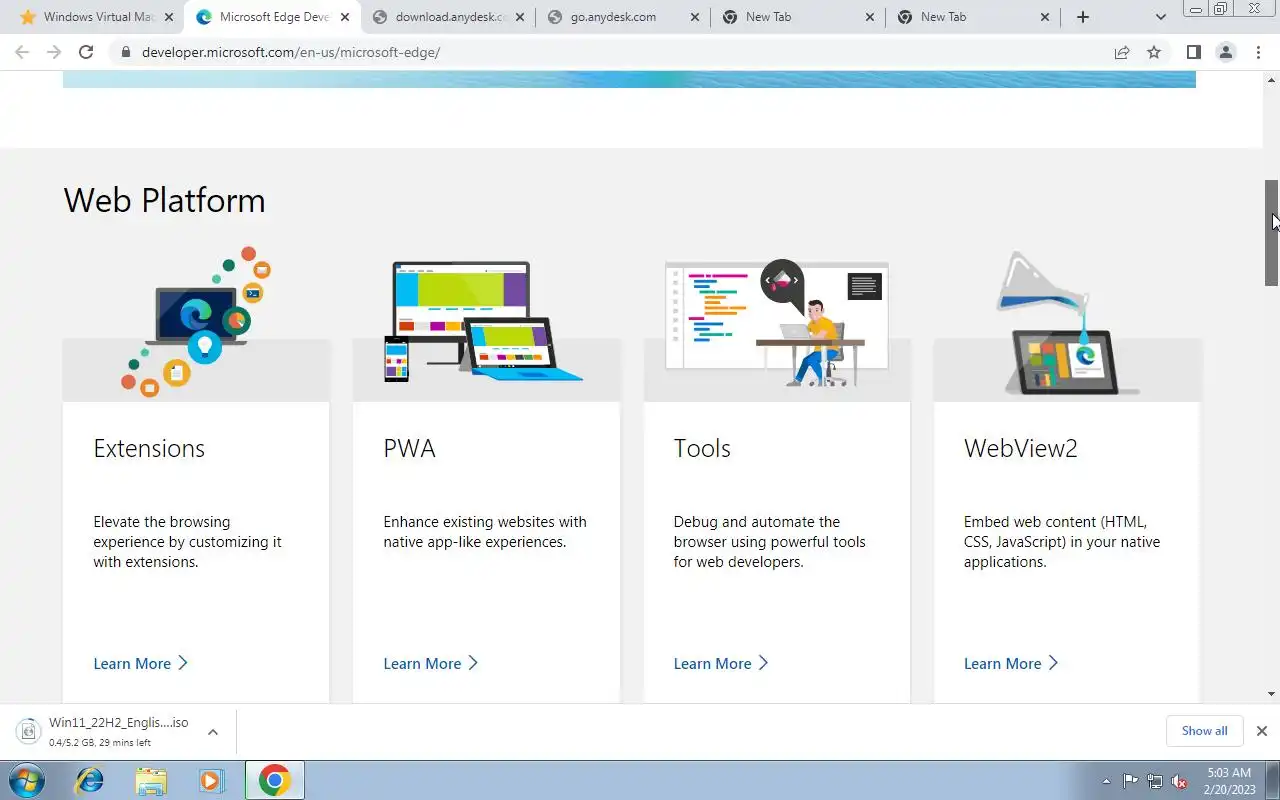The width and height of the screenshot is (1280, 800).
Task: Close the last New Tab
Action: (1045, 17)
